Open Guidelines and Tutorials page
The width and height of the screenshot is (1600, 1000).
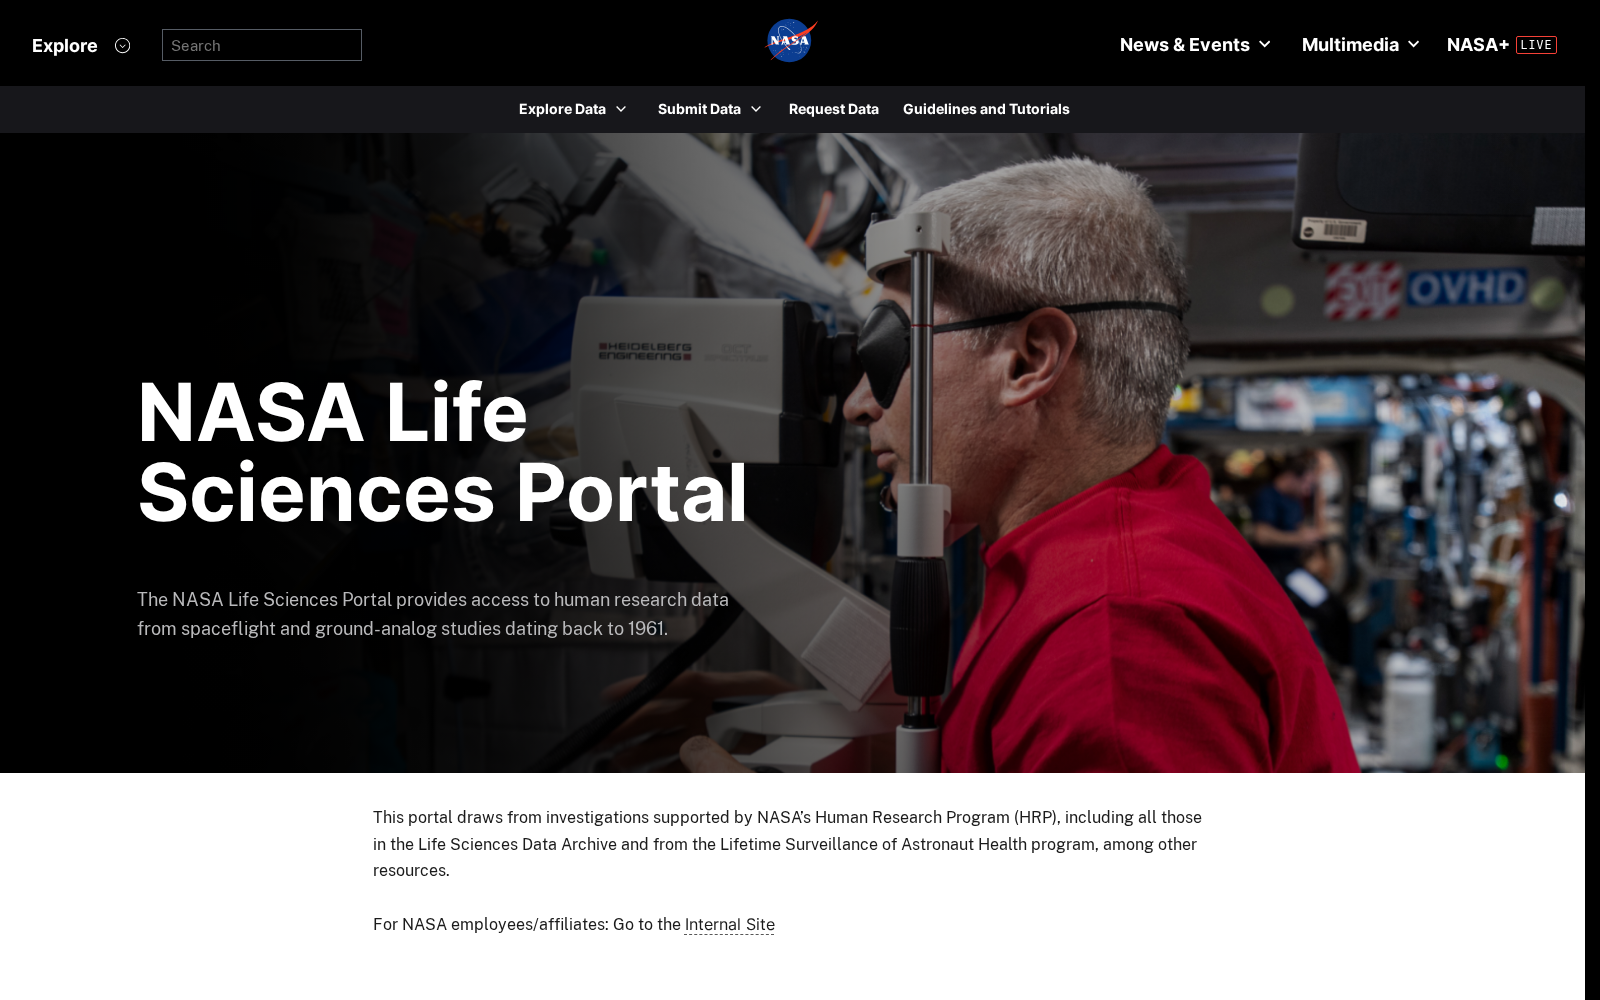(986, 109)
